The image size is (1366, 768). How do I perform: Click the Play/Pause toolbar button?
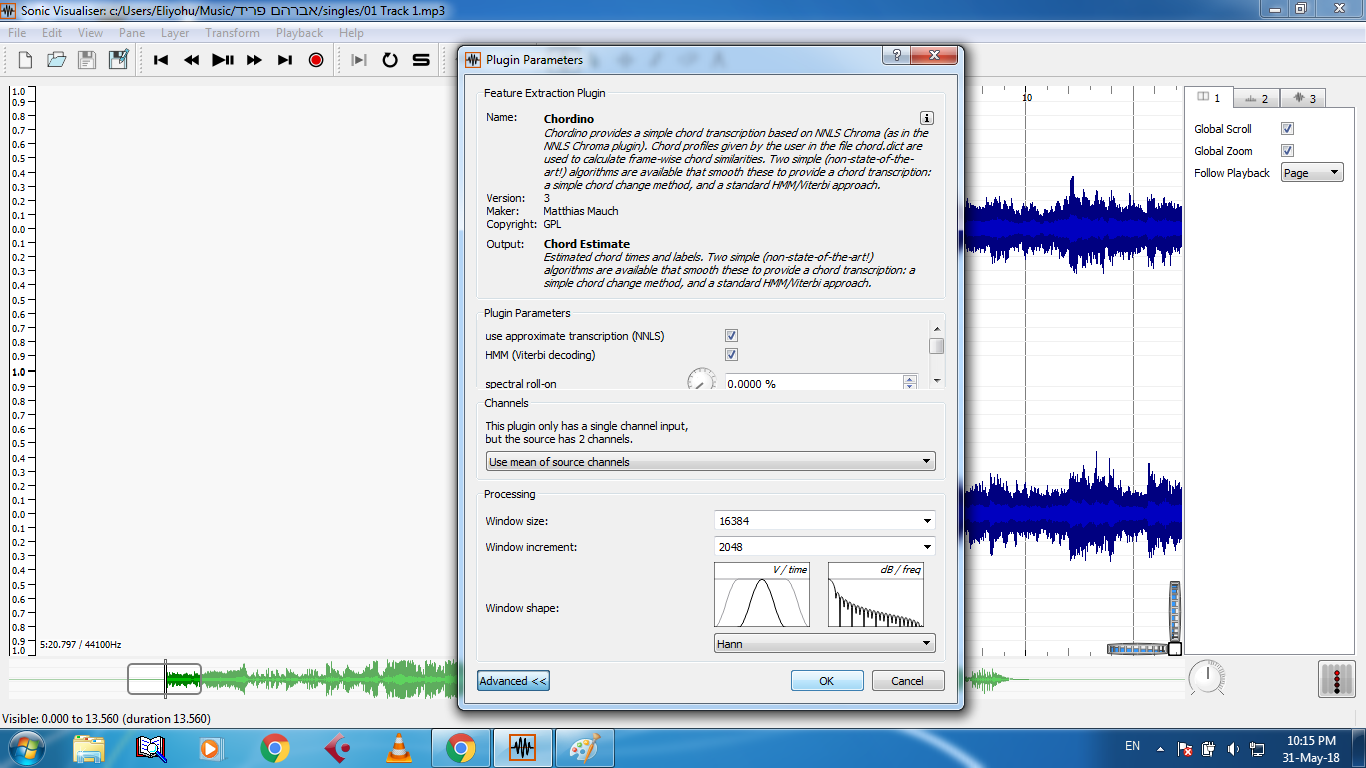click(223, 60)
